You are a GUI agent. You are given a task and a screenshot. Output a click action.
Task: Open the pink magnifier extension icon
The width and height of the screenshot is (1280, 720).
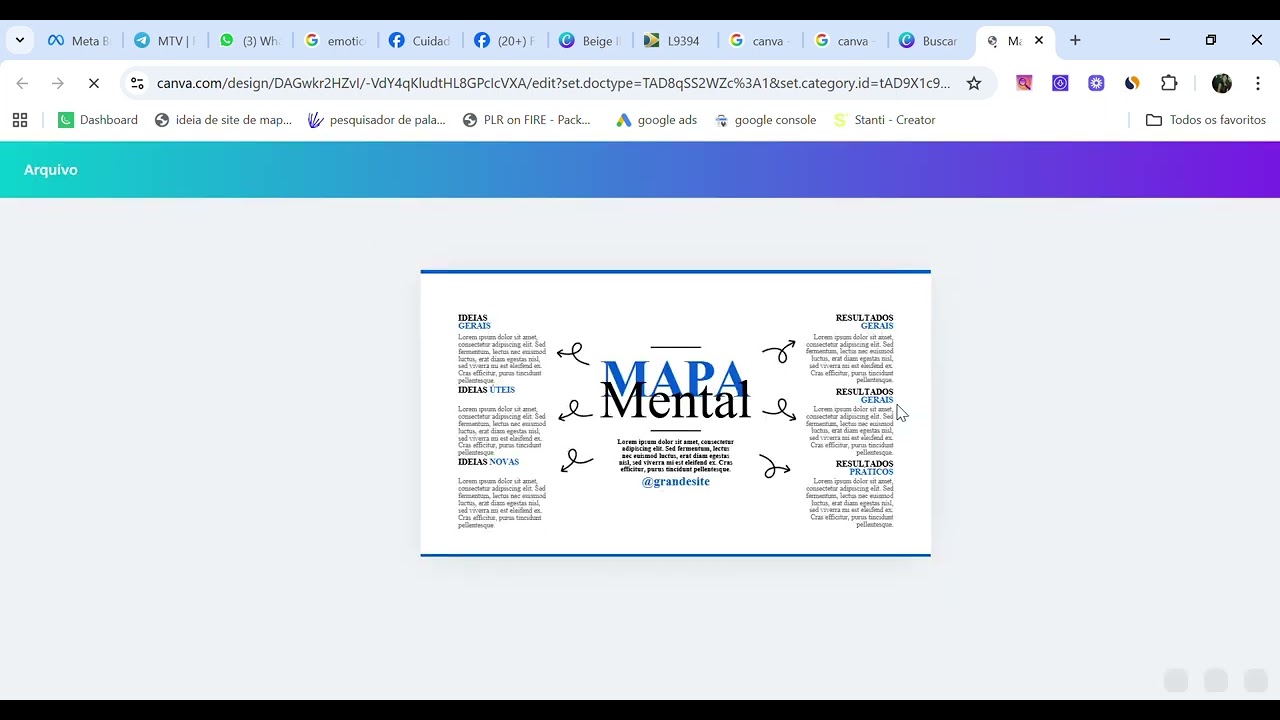(1024, 84)
